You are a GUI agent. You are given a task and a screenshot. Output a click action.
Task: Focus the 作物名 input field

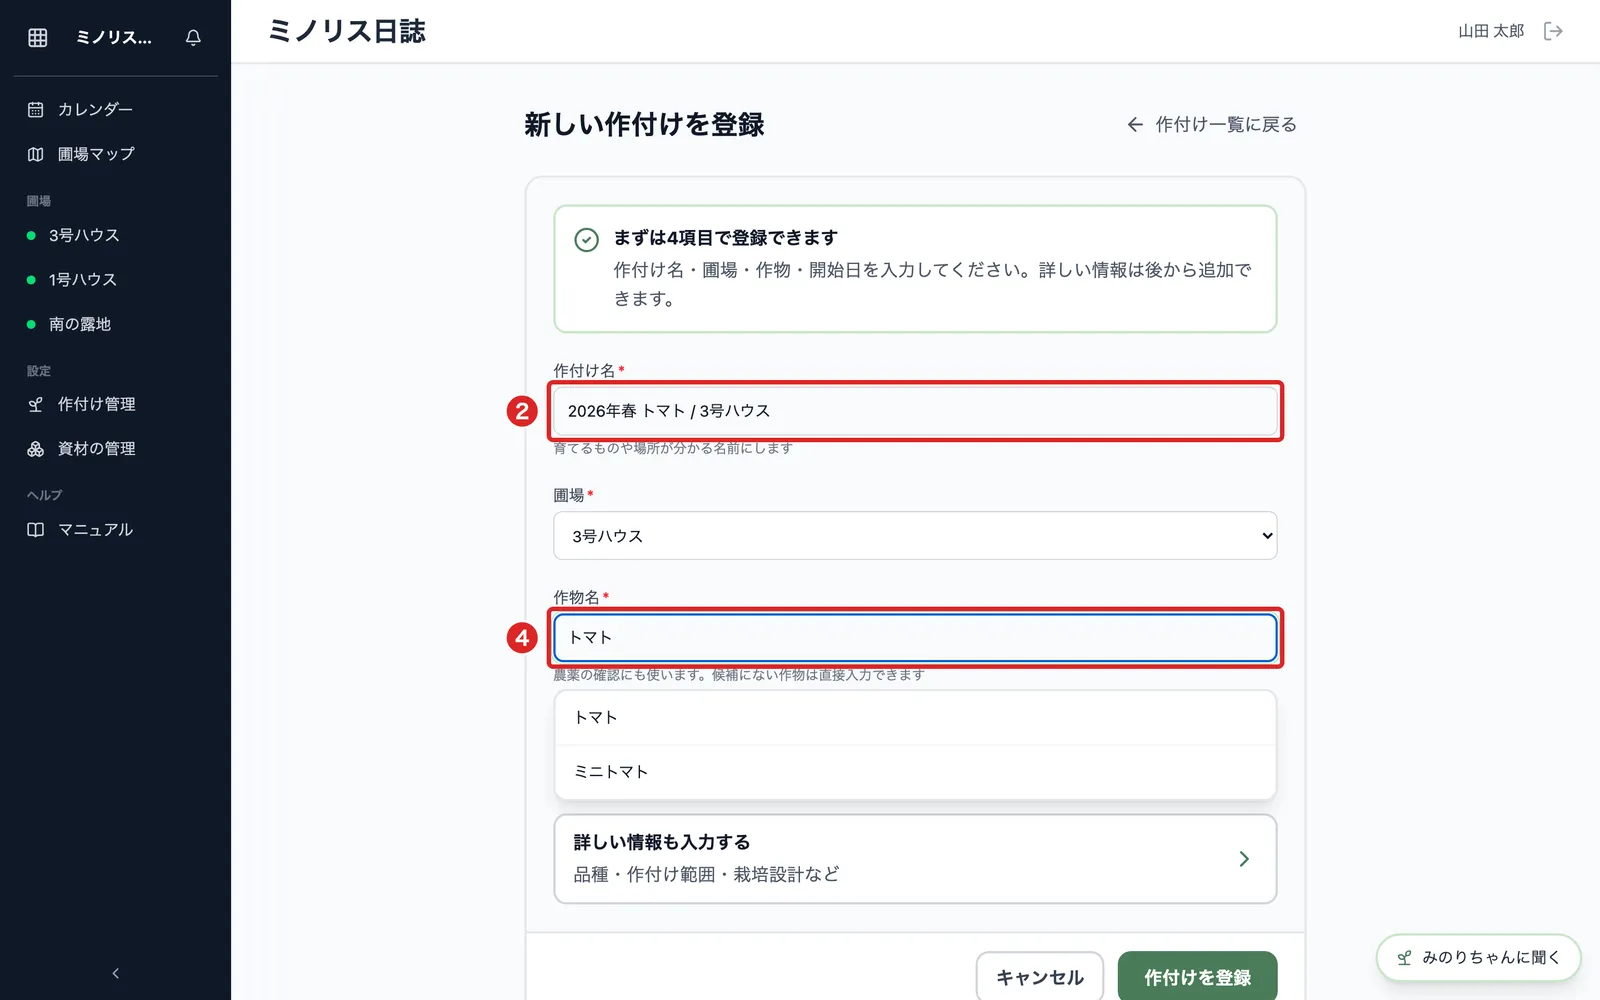[x=915, y=638]
